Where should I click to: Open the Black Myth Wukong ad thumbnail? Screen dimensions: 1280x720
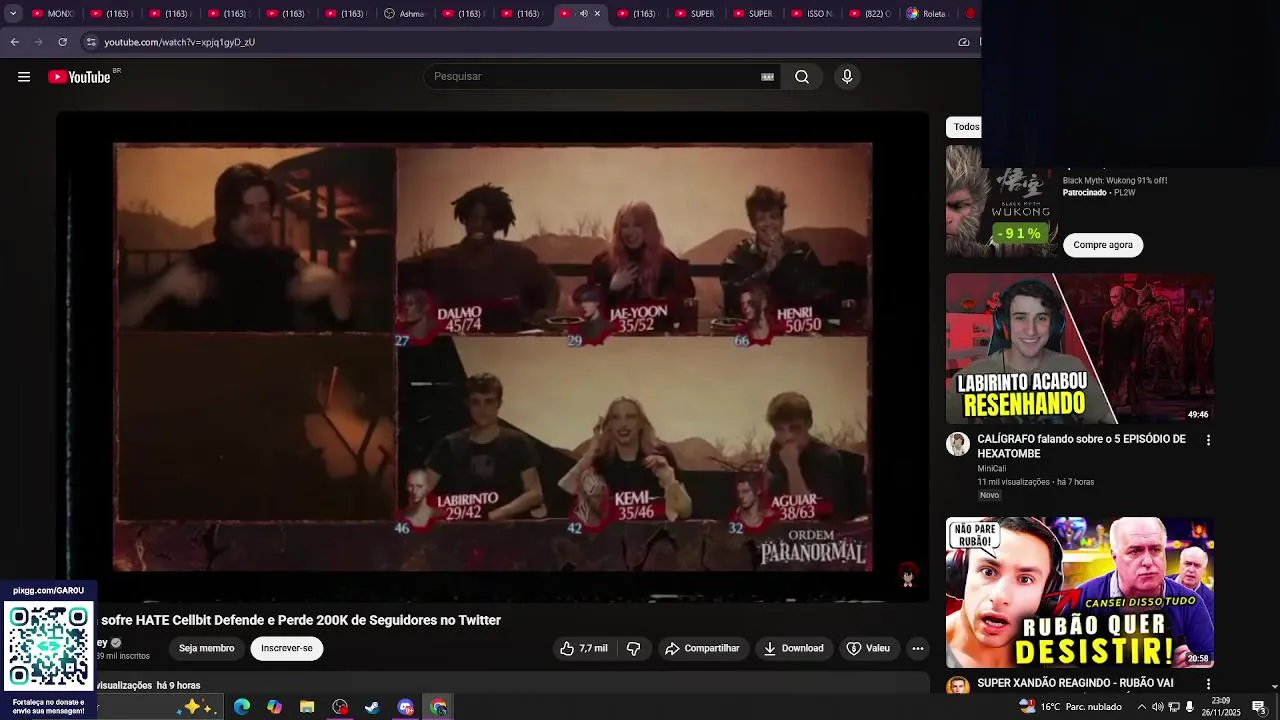(x=1000, y=201)
